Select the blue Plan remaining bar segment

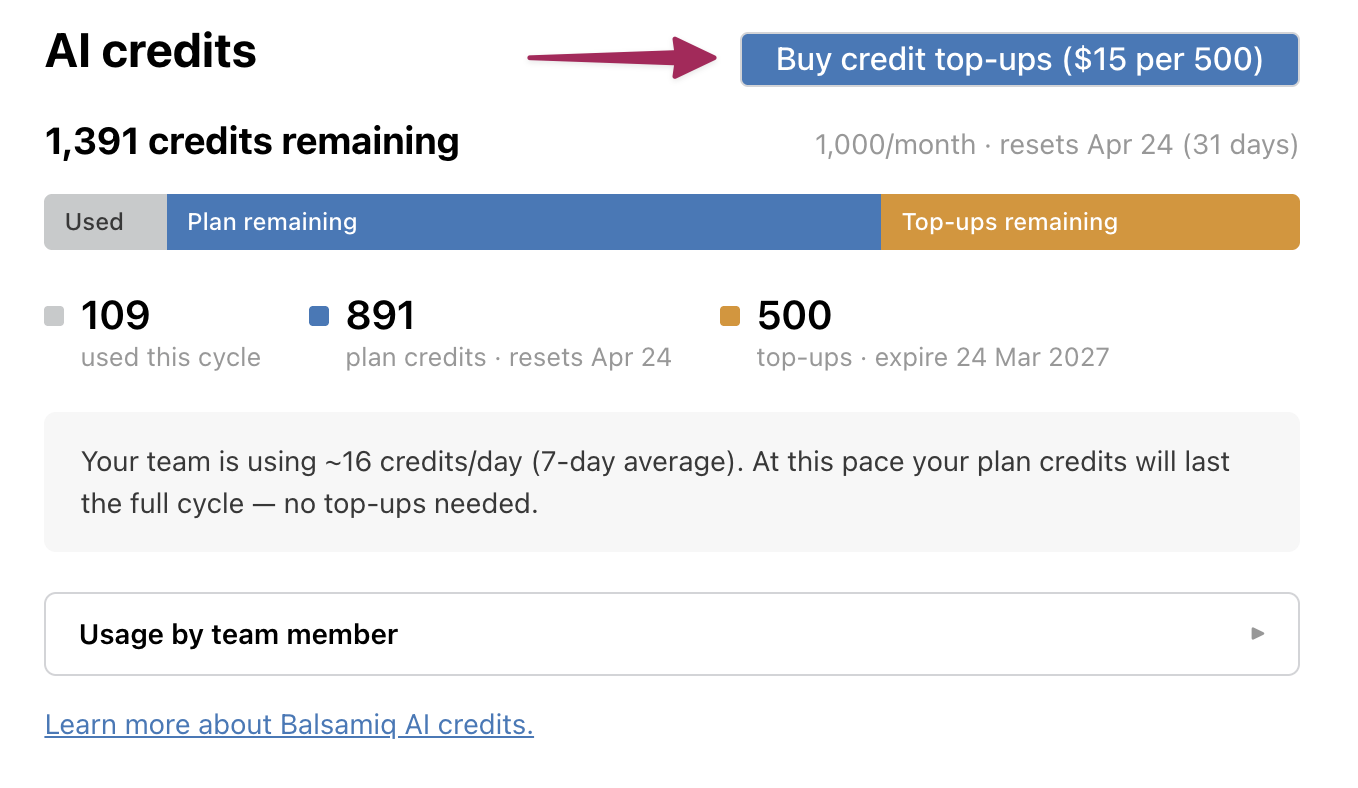click(x=523, y=222)
